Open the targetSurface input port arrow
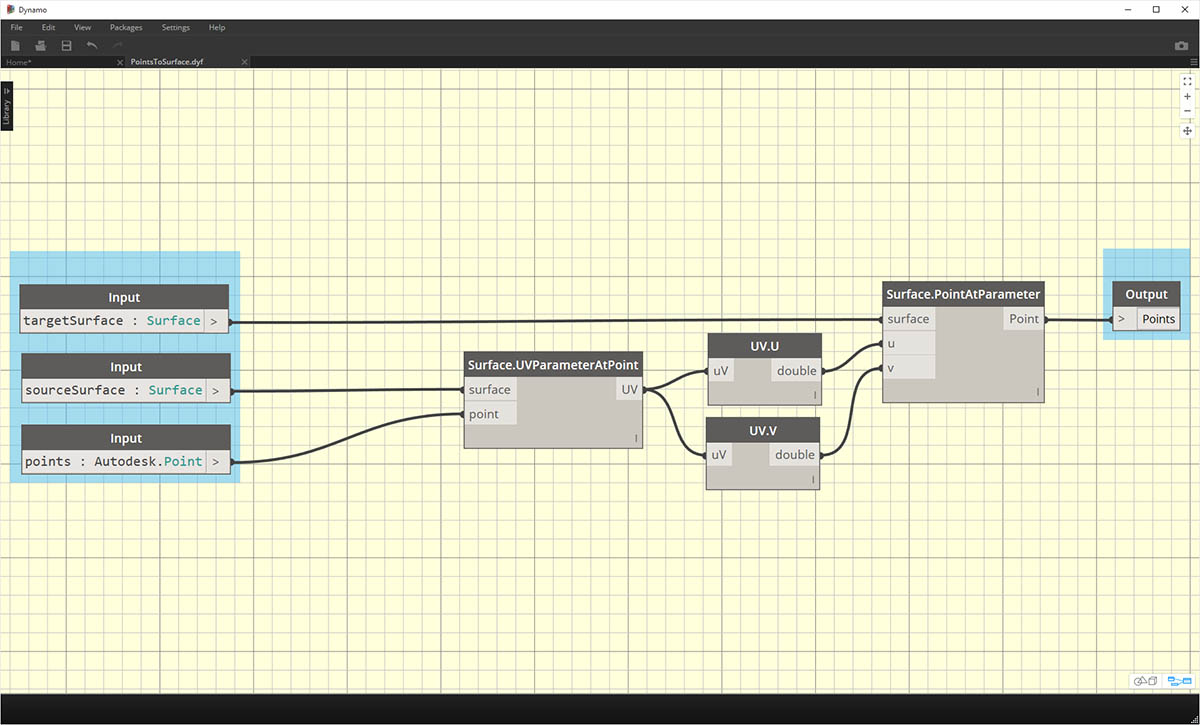 click(214, 322)
